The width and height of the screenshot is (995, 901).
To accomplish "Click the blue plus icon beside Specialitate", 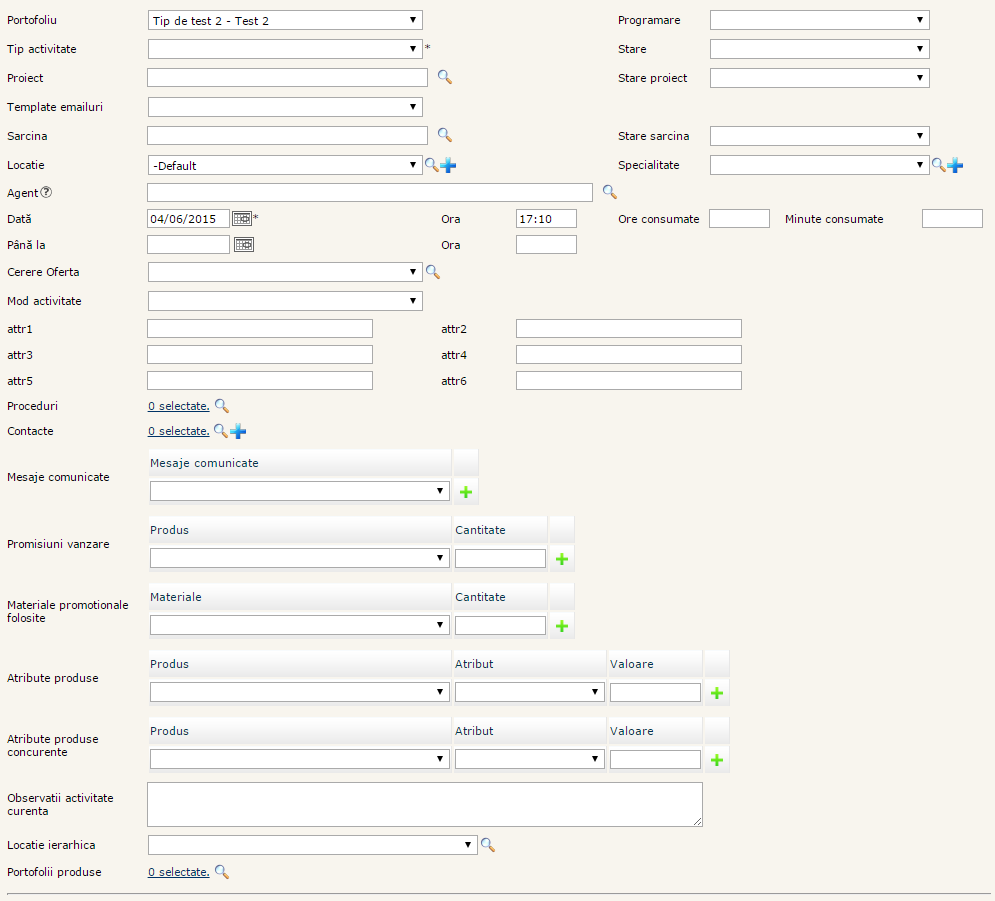I will click(955, 165).
